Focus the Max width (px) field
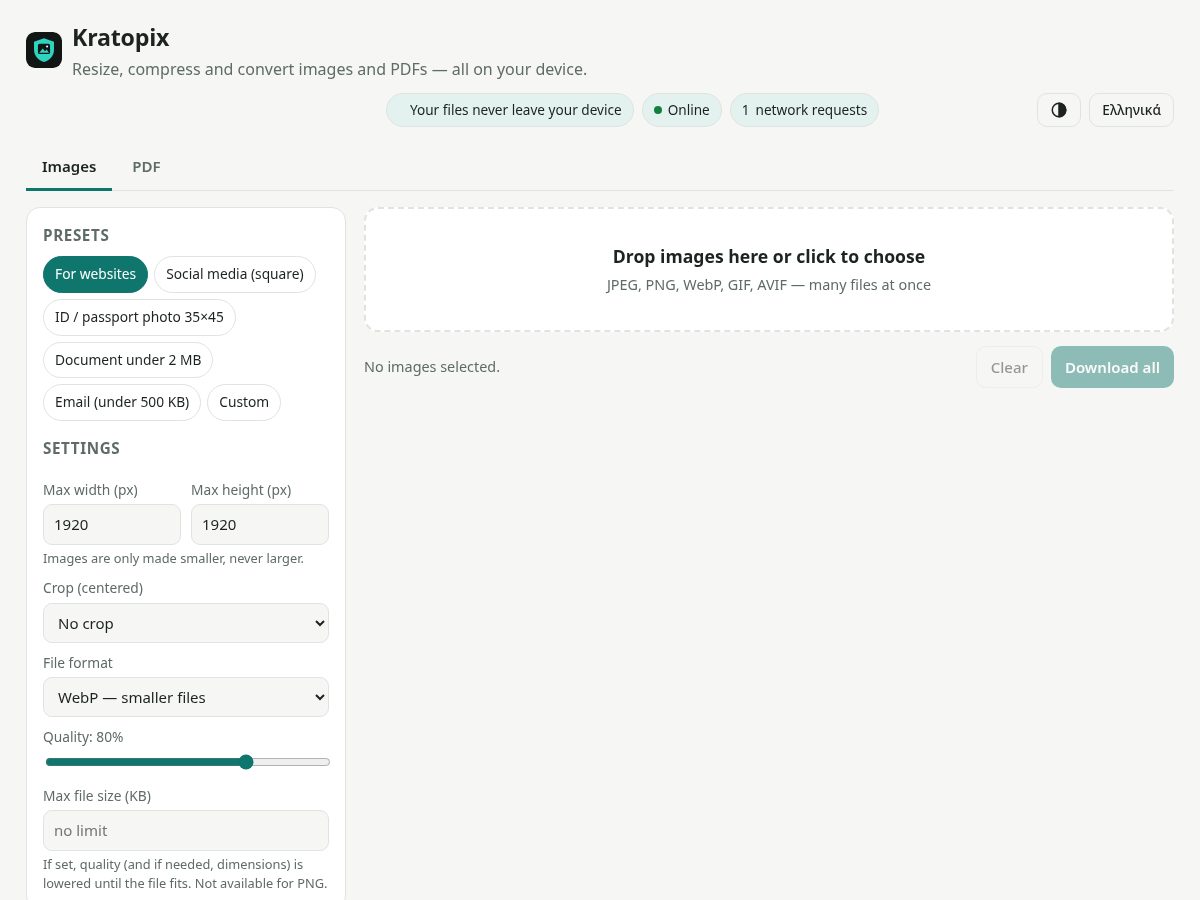 point(112,525)
